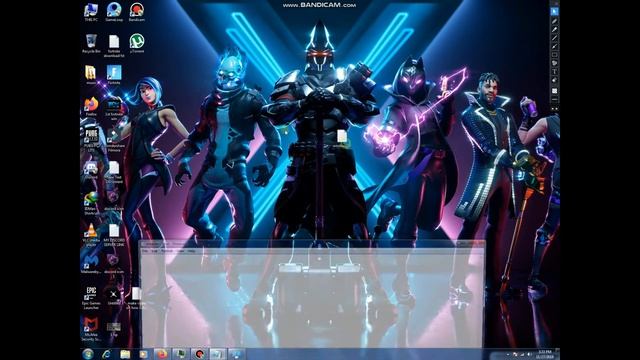Select the MY DISCORD SERVER LINK file

coord(114,235)
